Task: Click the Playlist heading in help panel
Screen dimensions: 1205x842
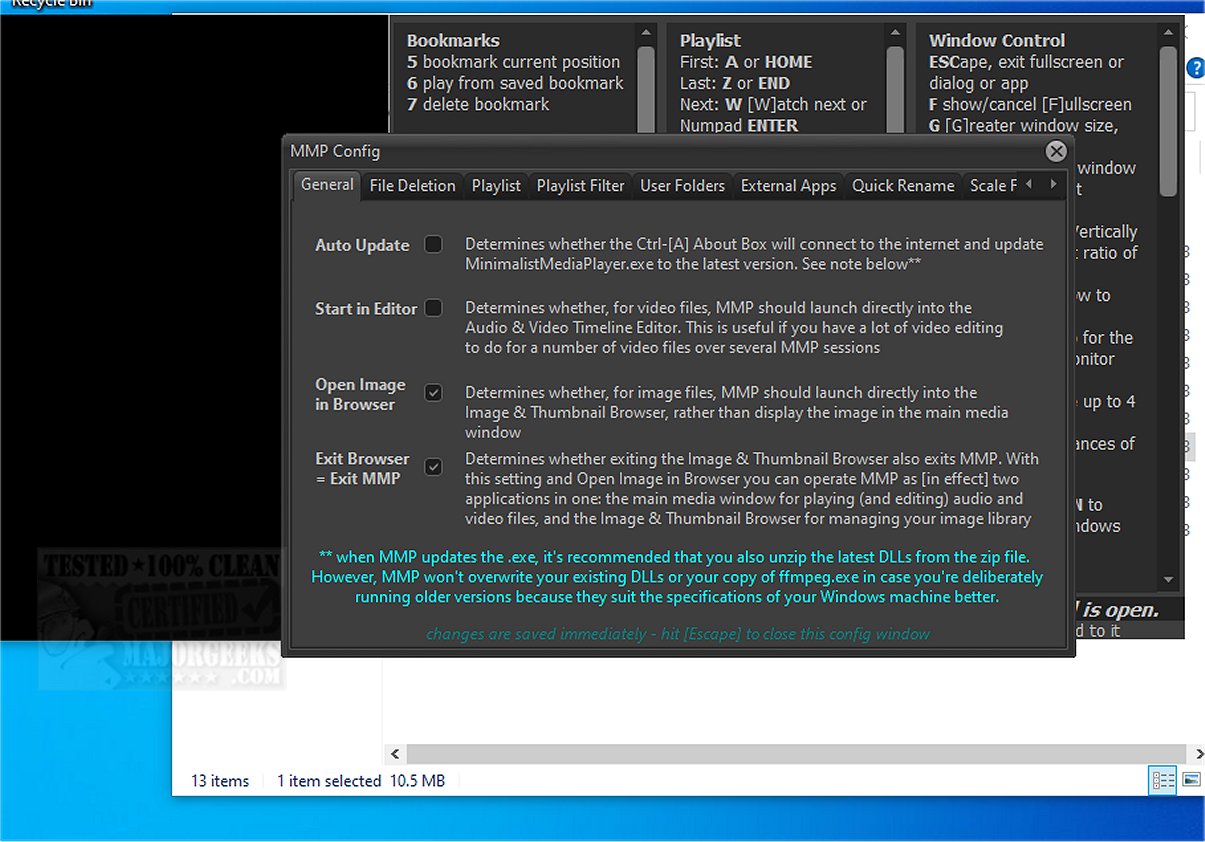Action: point(710,41)
